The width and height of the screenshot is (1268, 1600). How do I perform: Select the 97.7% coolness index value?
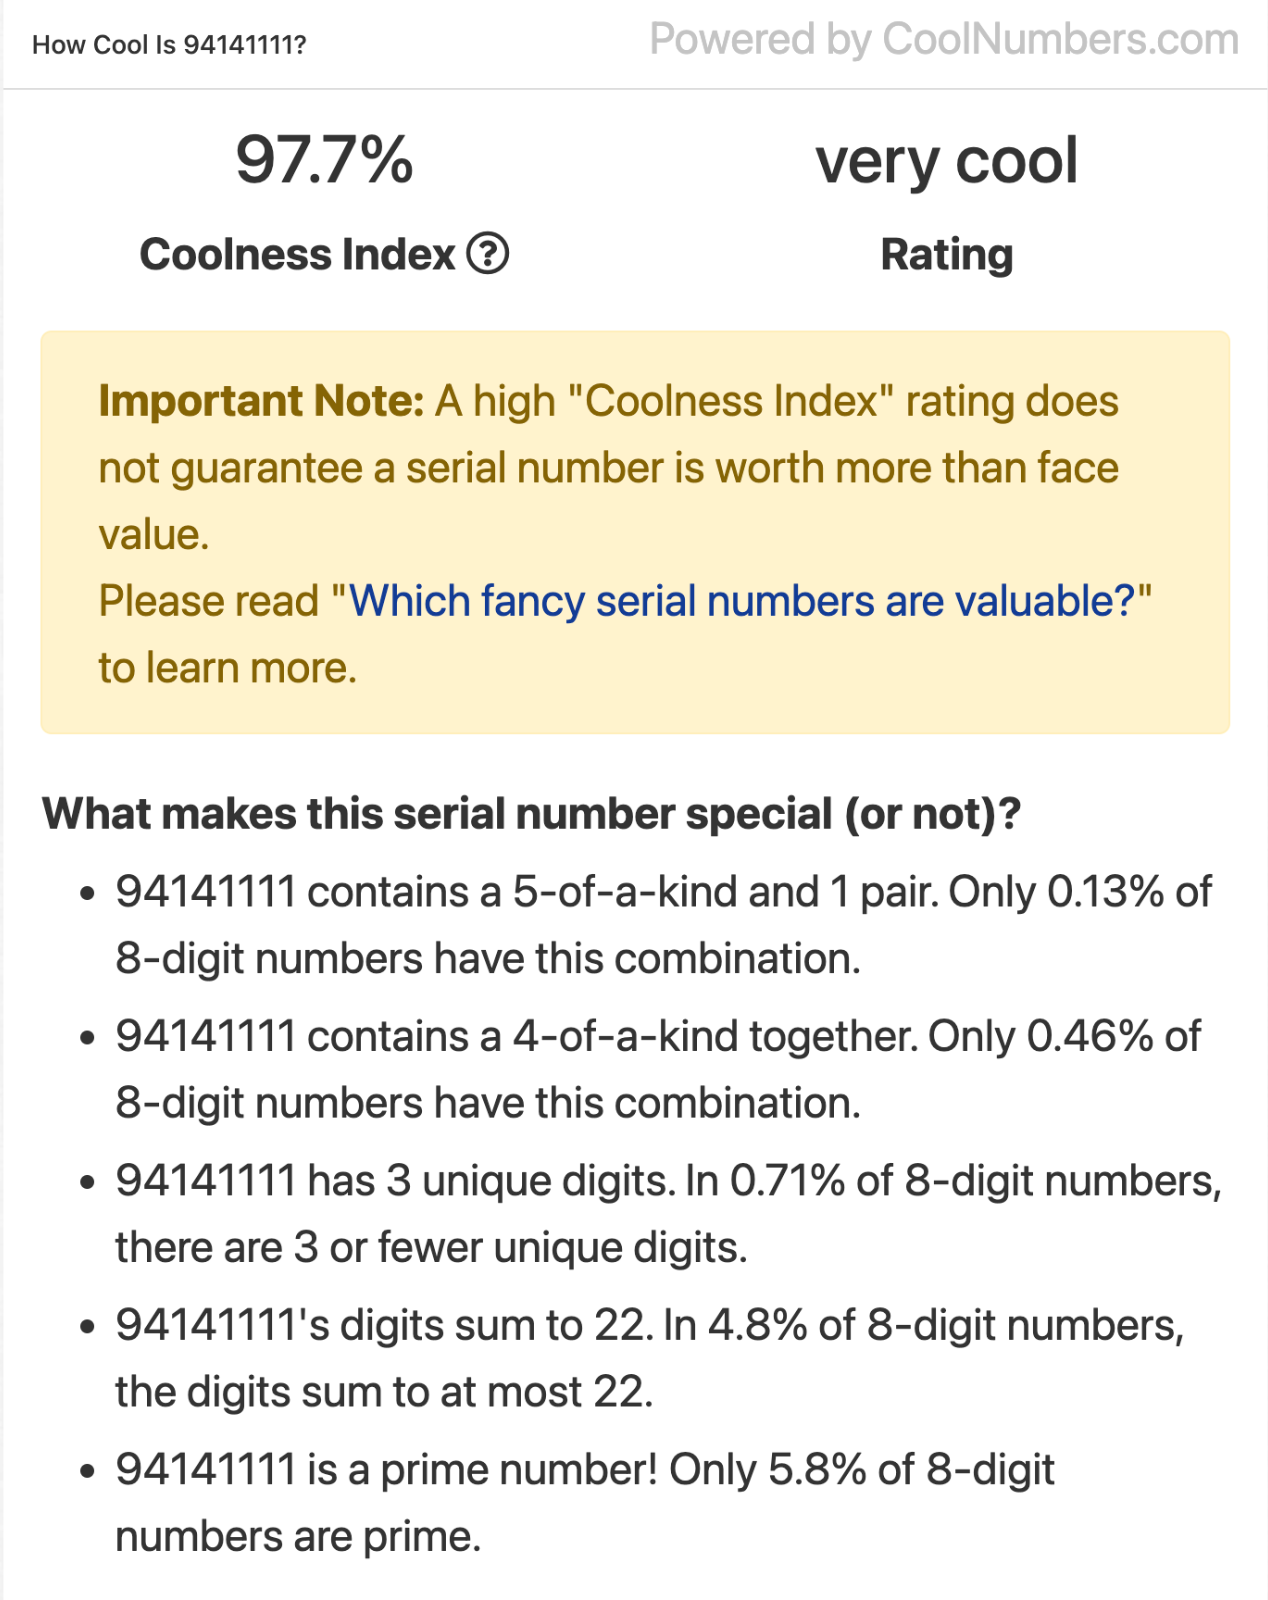(324, 159)
